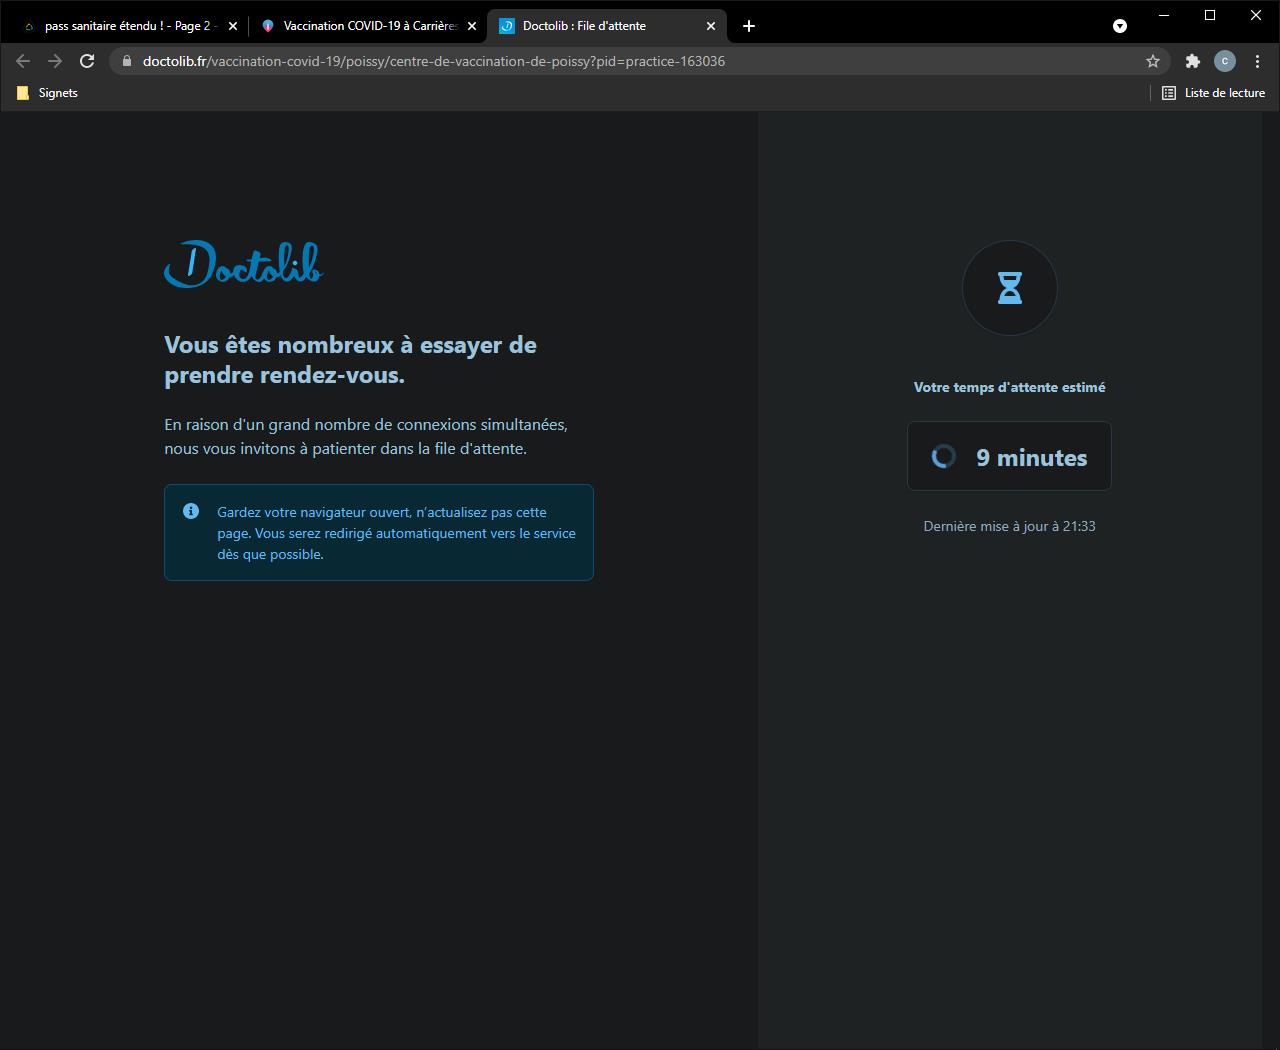
Task: Open the Liste de lecture panel
Action: (x=1213, y=93)
